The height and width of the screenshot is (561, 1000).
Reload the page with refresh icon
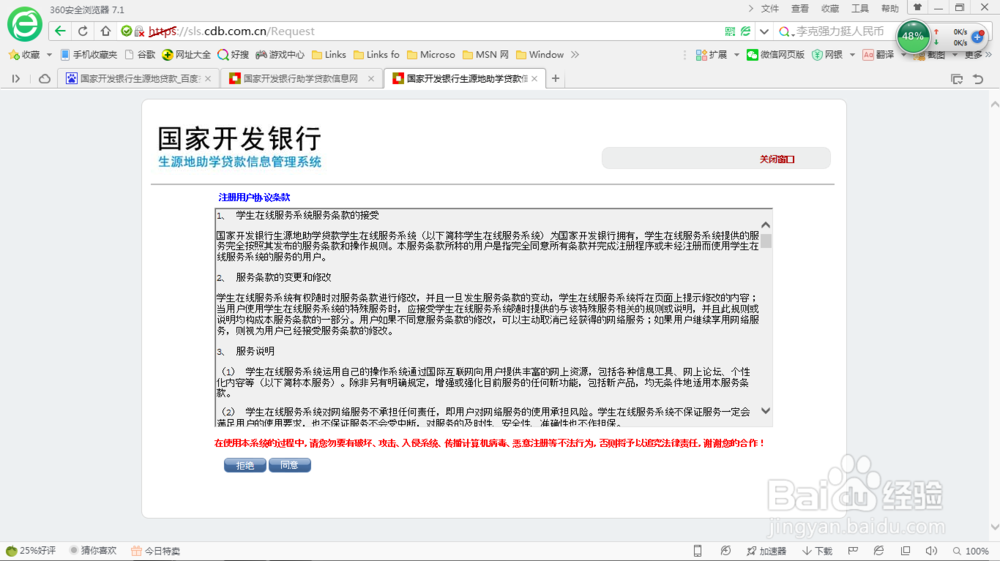click(x=83, y=31)
